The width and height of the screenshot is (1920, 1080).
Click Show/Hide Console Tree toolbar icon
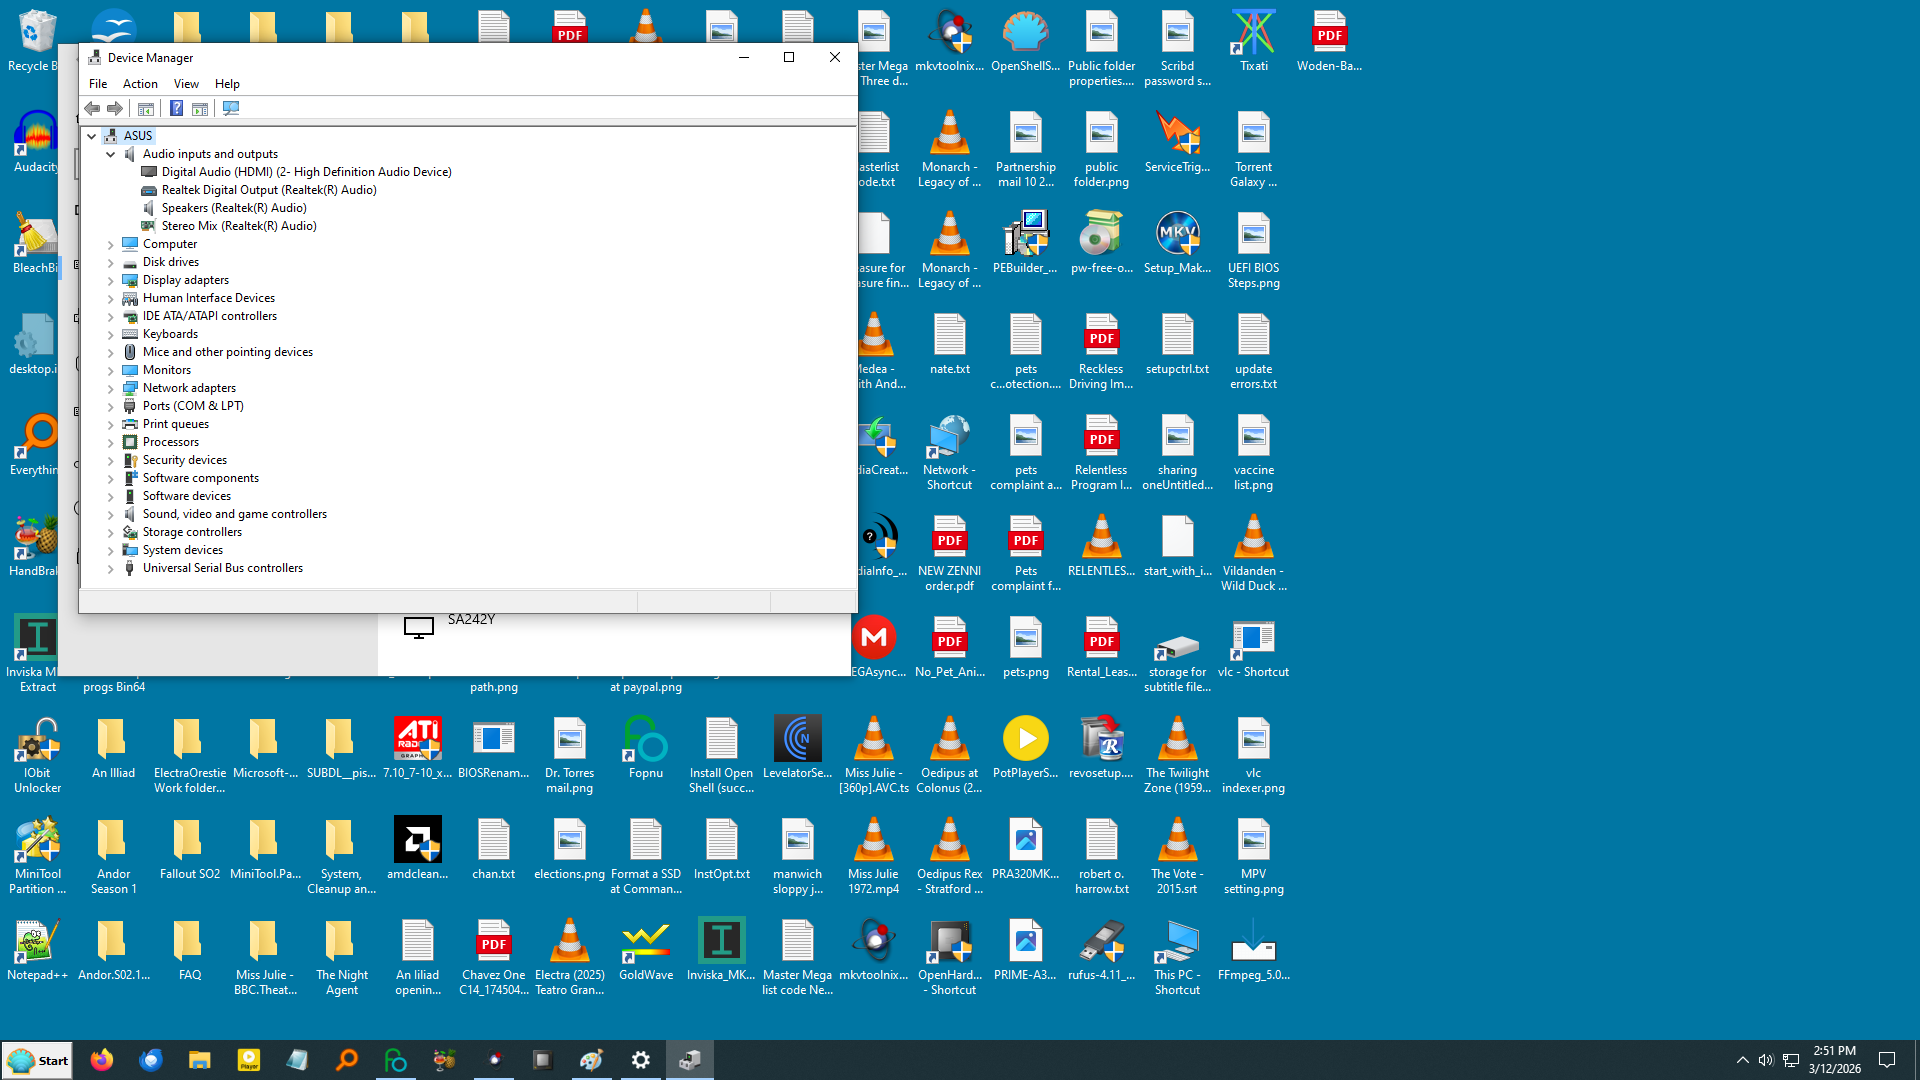[x=146, y=108]
